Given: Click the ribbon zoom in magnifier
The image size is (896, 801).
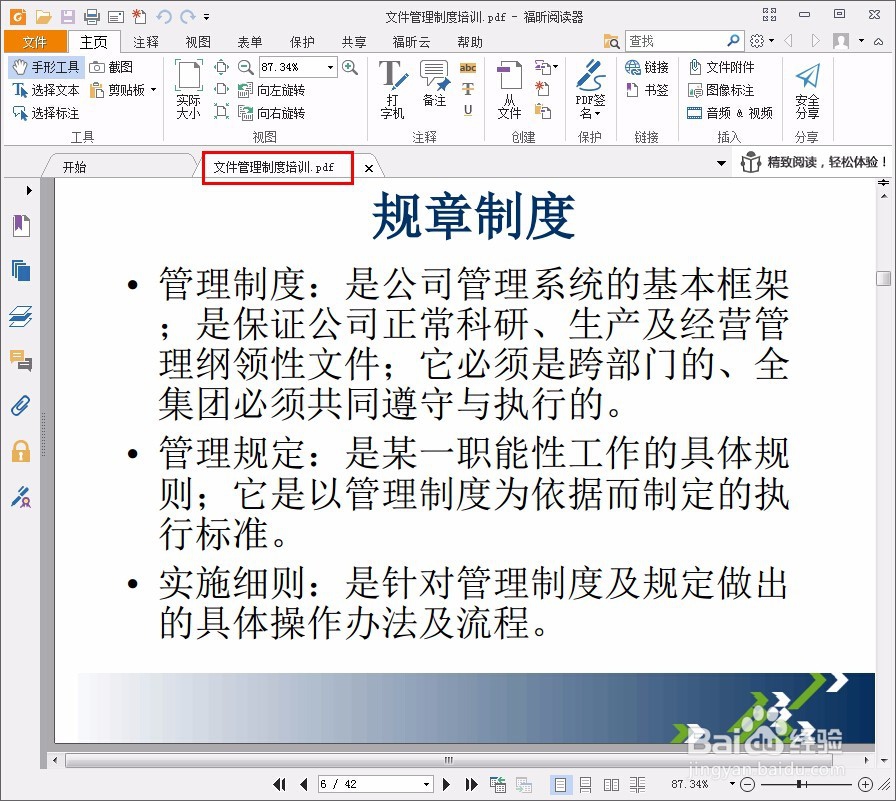Looking at the screenshot, I should pyautogui.click(x=350, y=67).
